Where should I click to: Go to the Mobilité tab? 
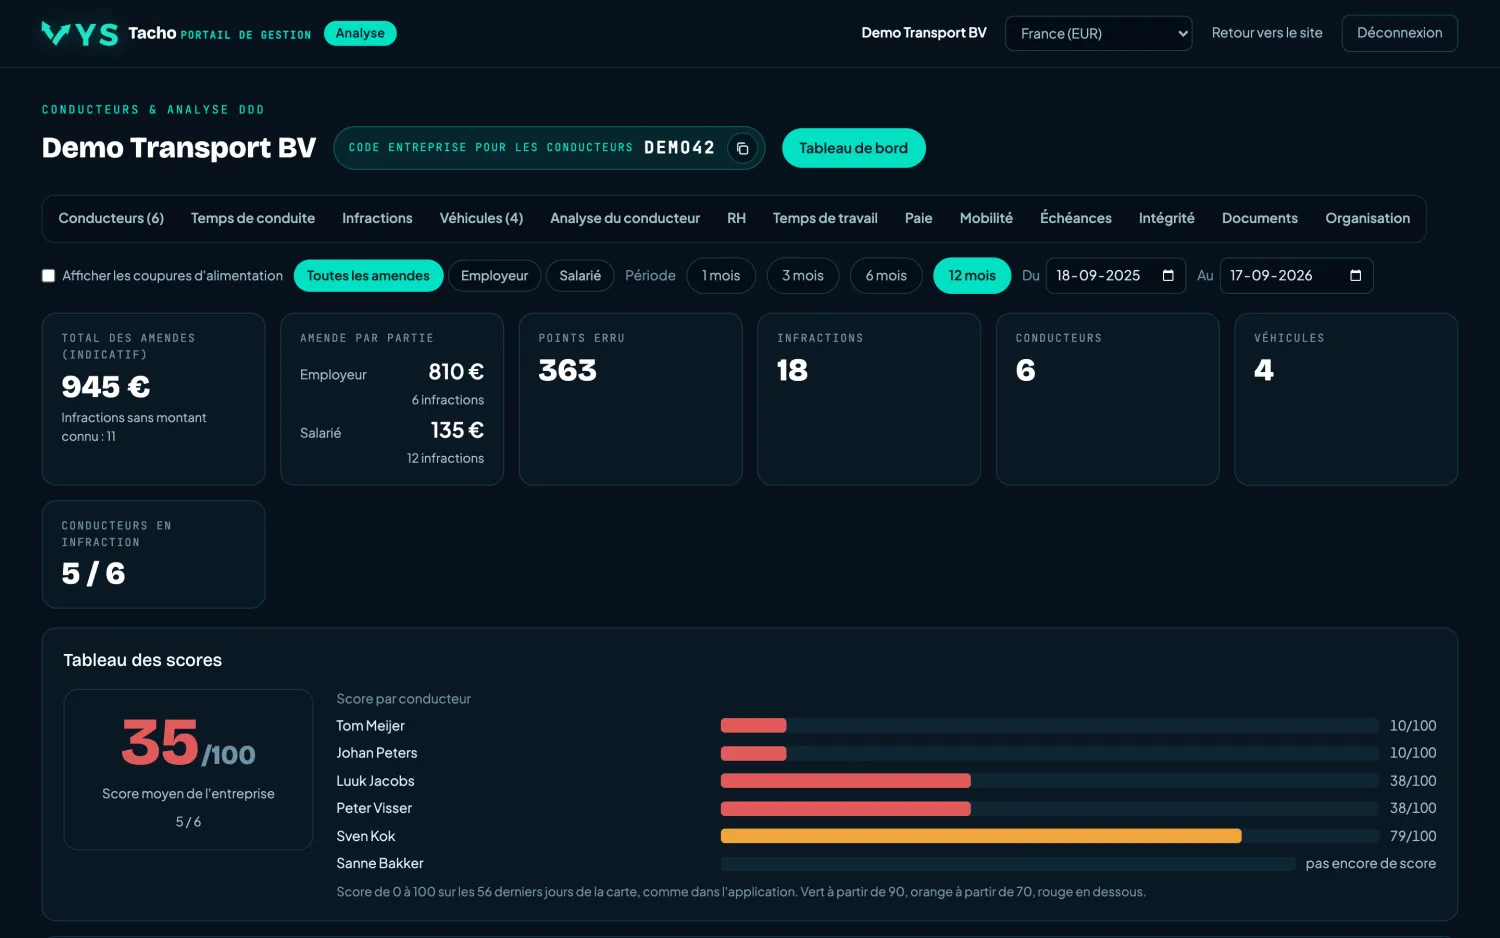[x=986, y=218]
